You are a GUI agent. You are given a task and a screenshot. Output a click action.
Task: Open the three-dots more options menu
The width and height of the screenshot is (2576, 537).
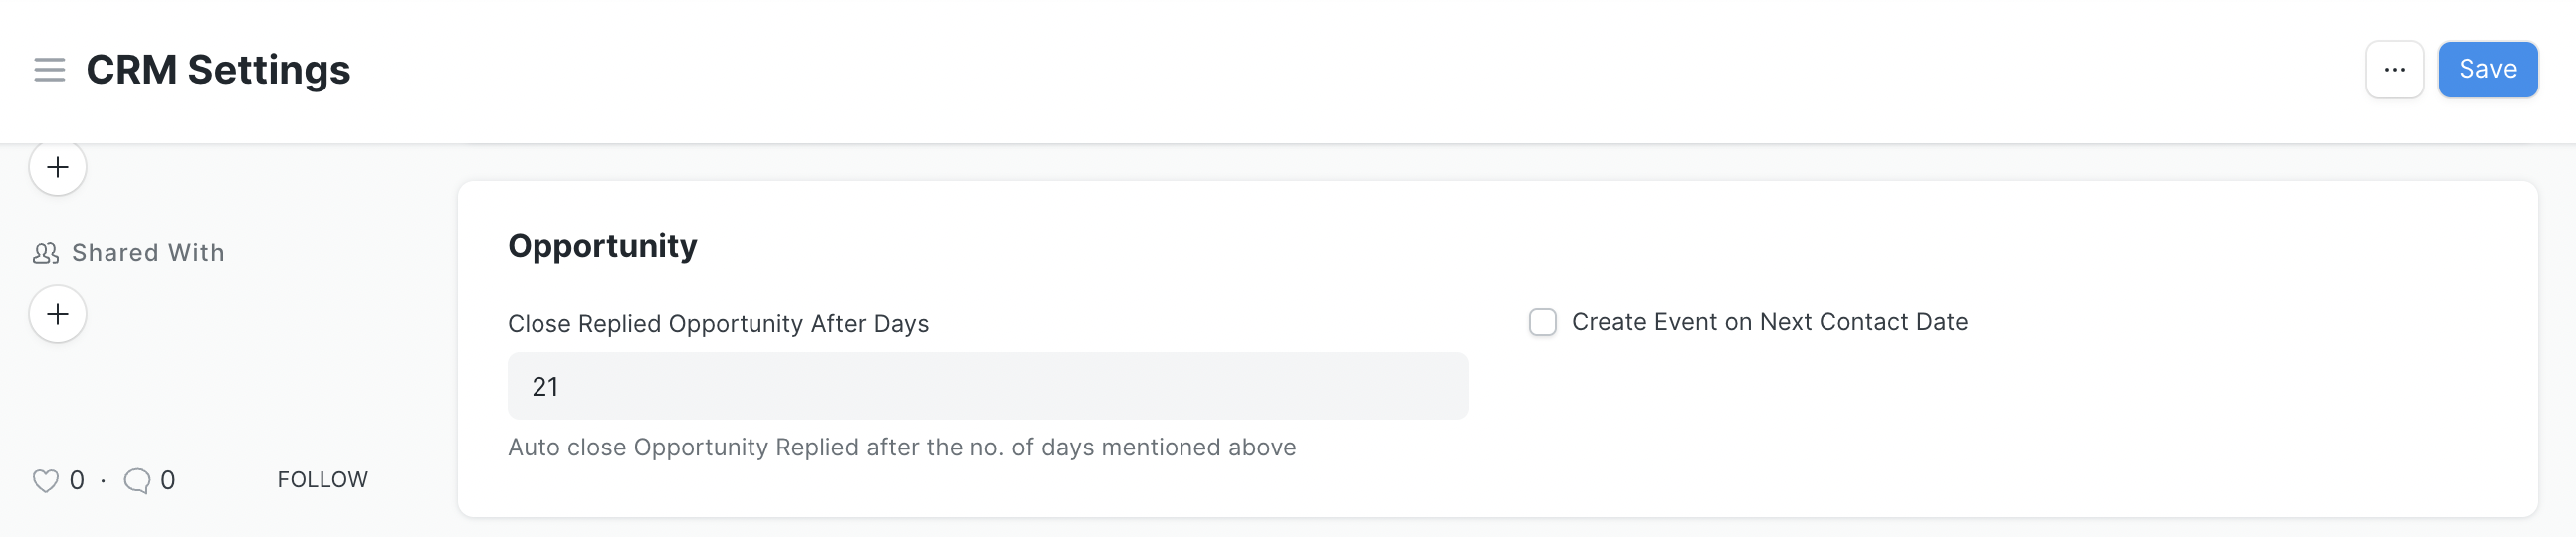point(2393,70)
